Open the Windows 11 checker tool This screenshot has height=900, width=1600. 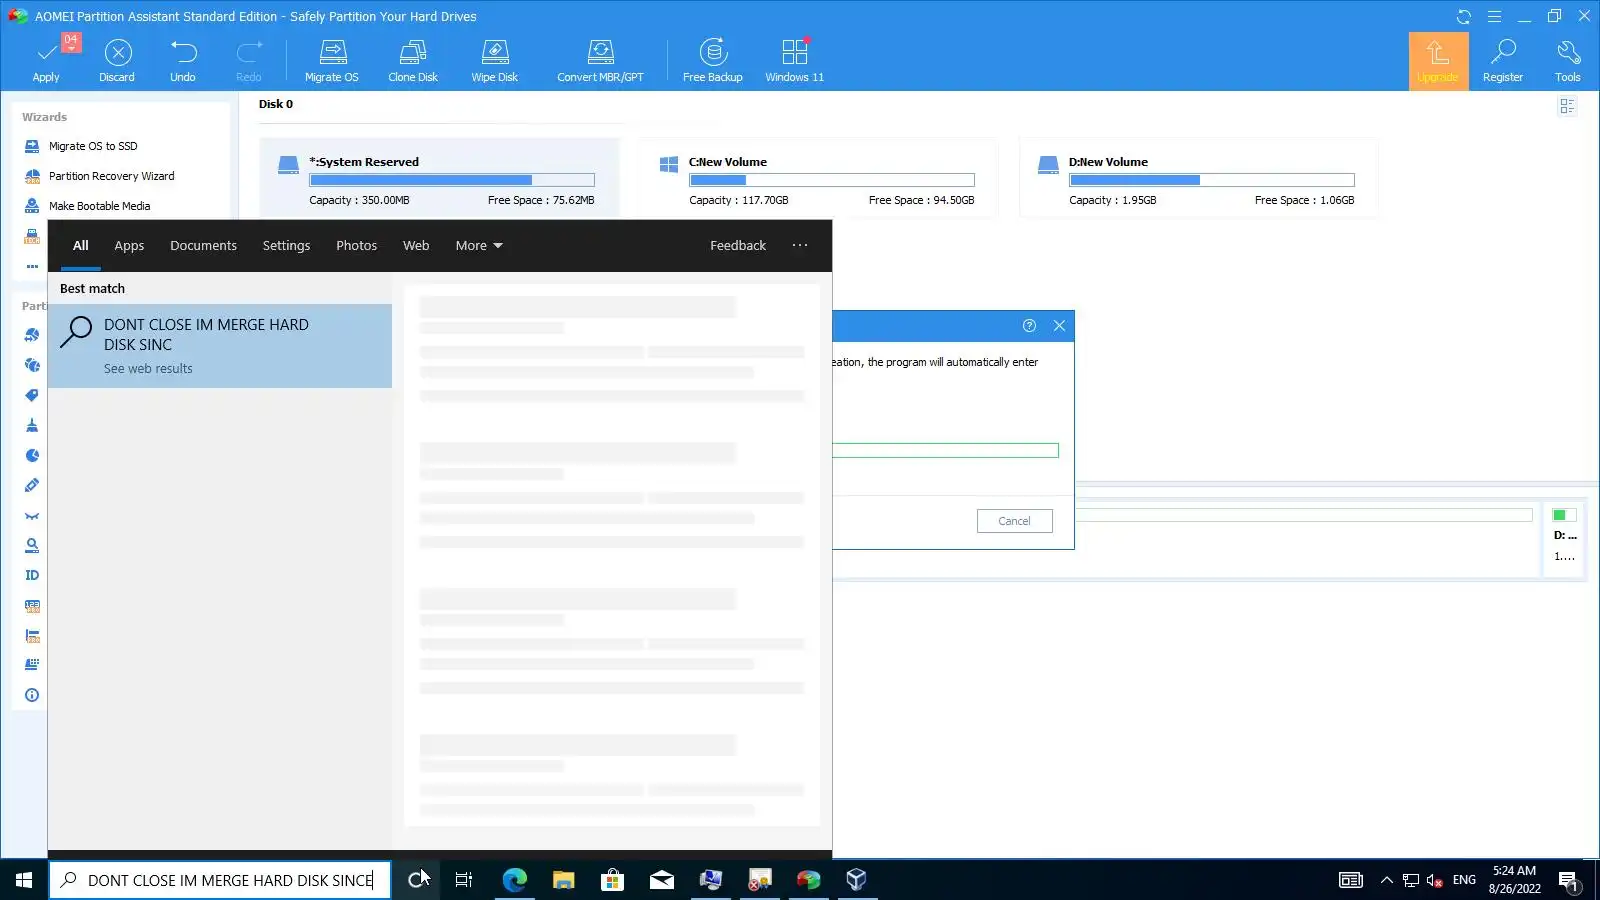tap(795, 61)
